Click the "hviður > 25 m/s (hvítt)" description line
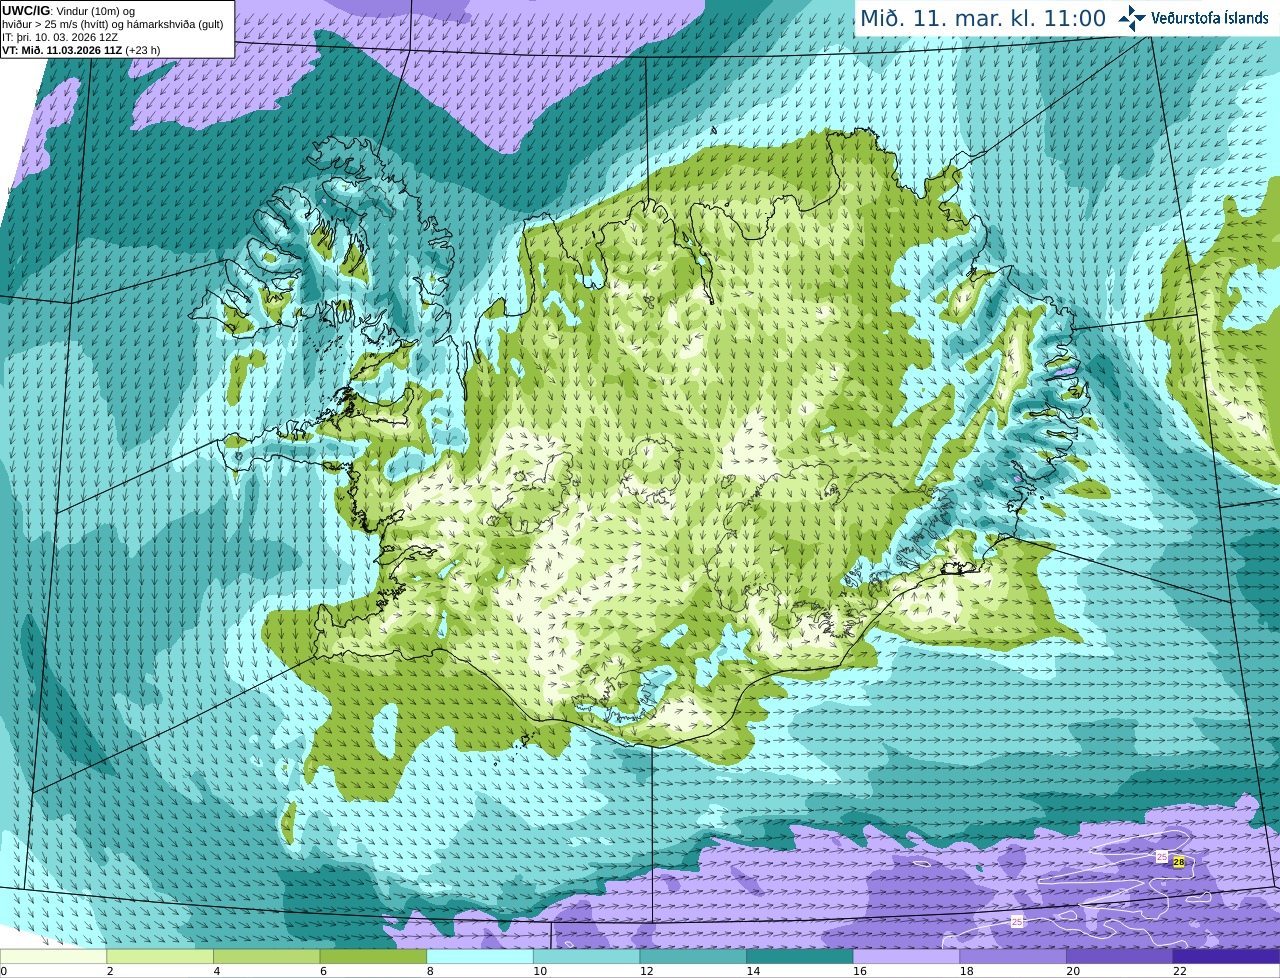Image resolution: width=1280 pixels, height=978 pixels. 113,24
